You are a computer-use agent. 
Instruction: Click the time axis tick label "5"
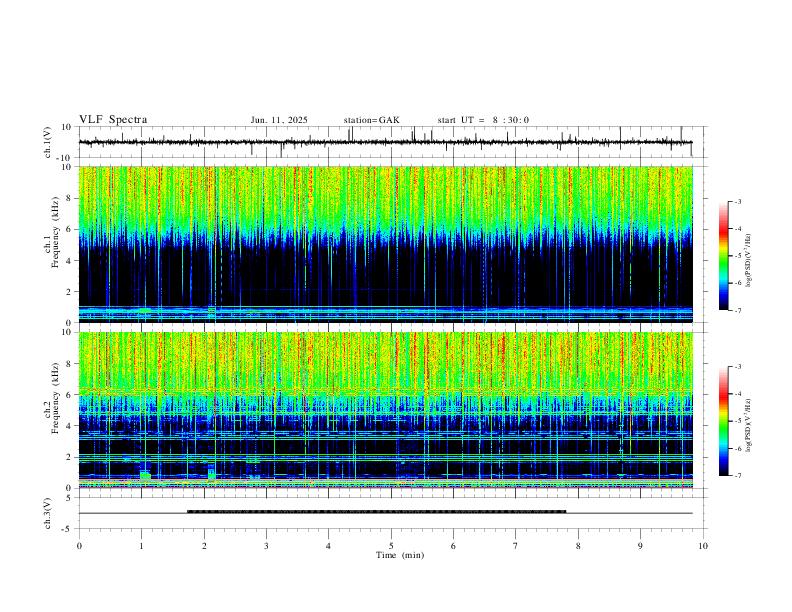391,546
